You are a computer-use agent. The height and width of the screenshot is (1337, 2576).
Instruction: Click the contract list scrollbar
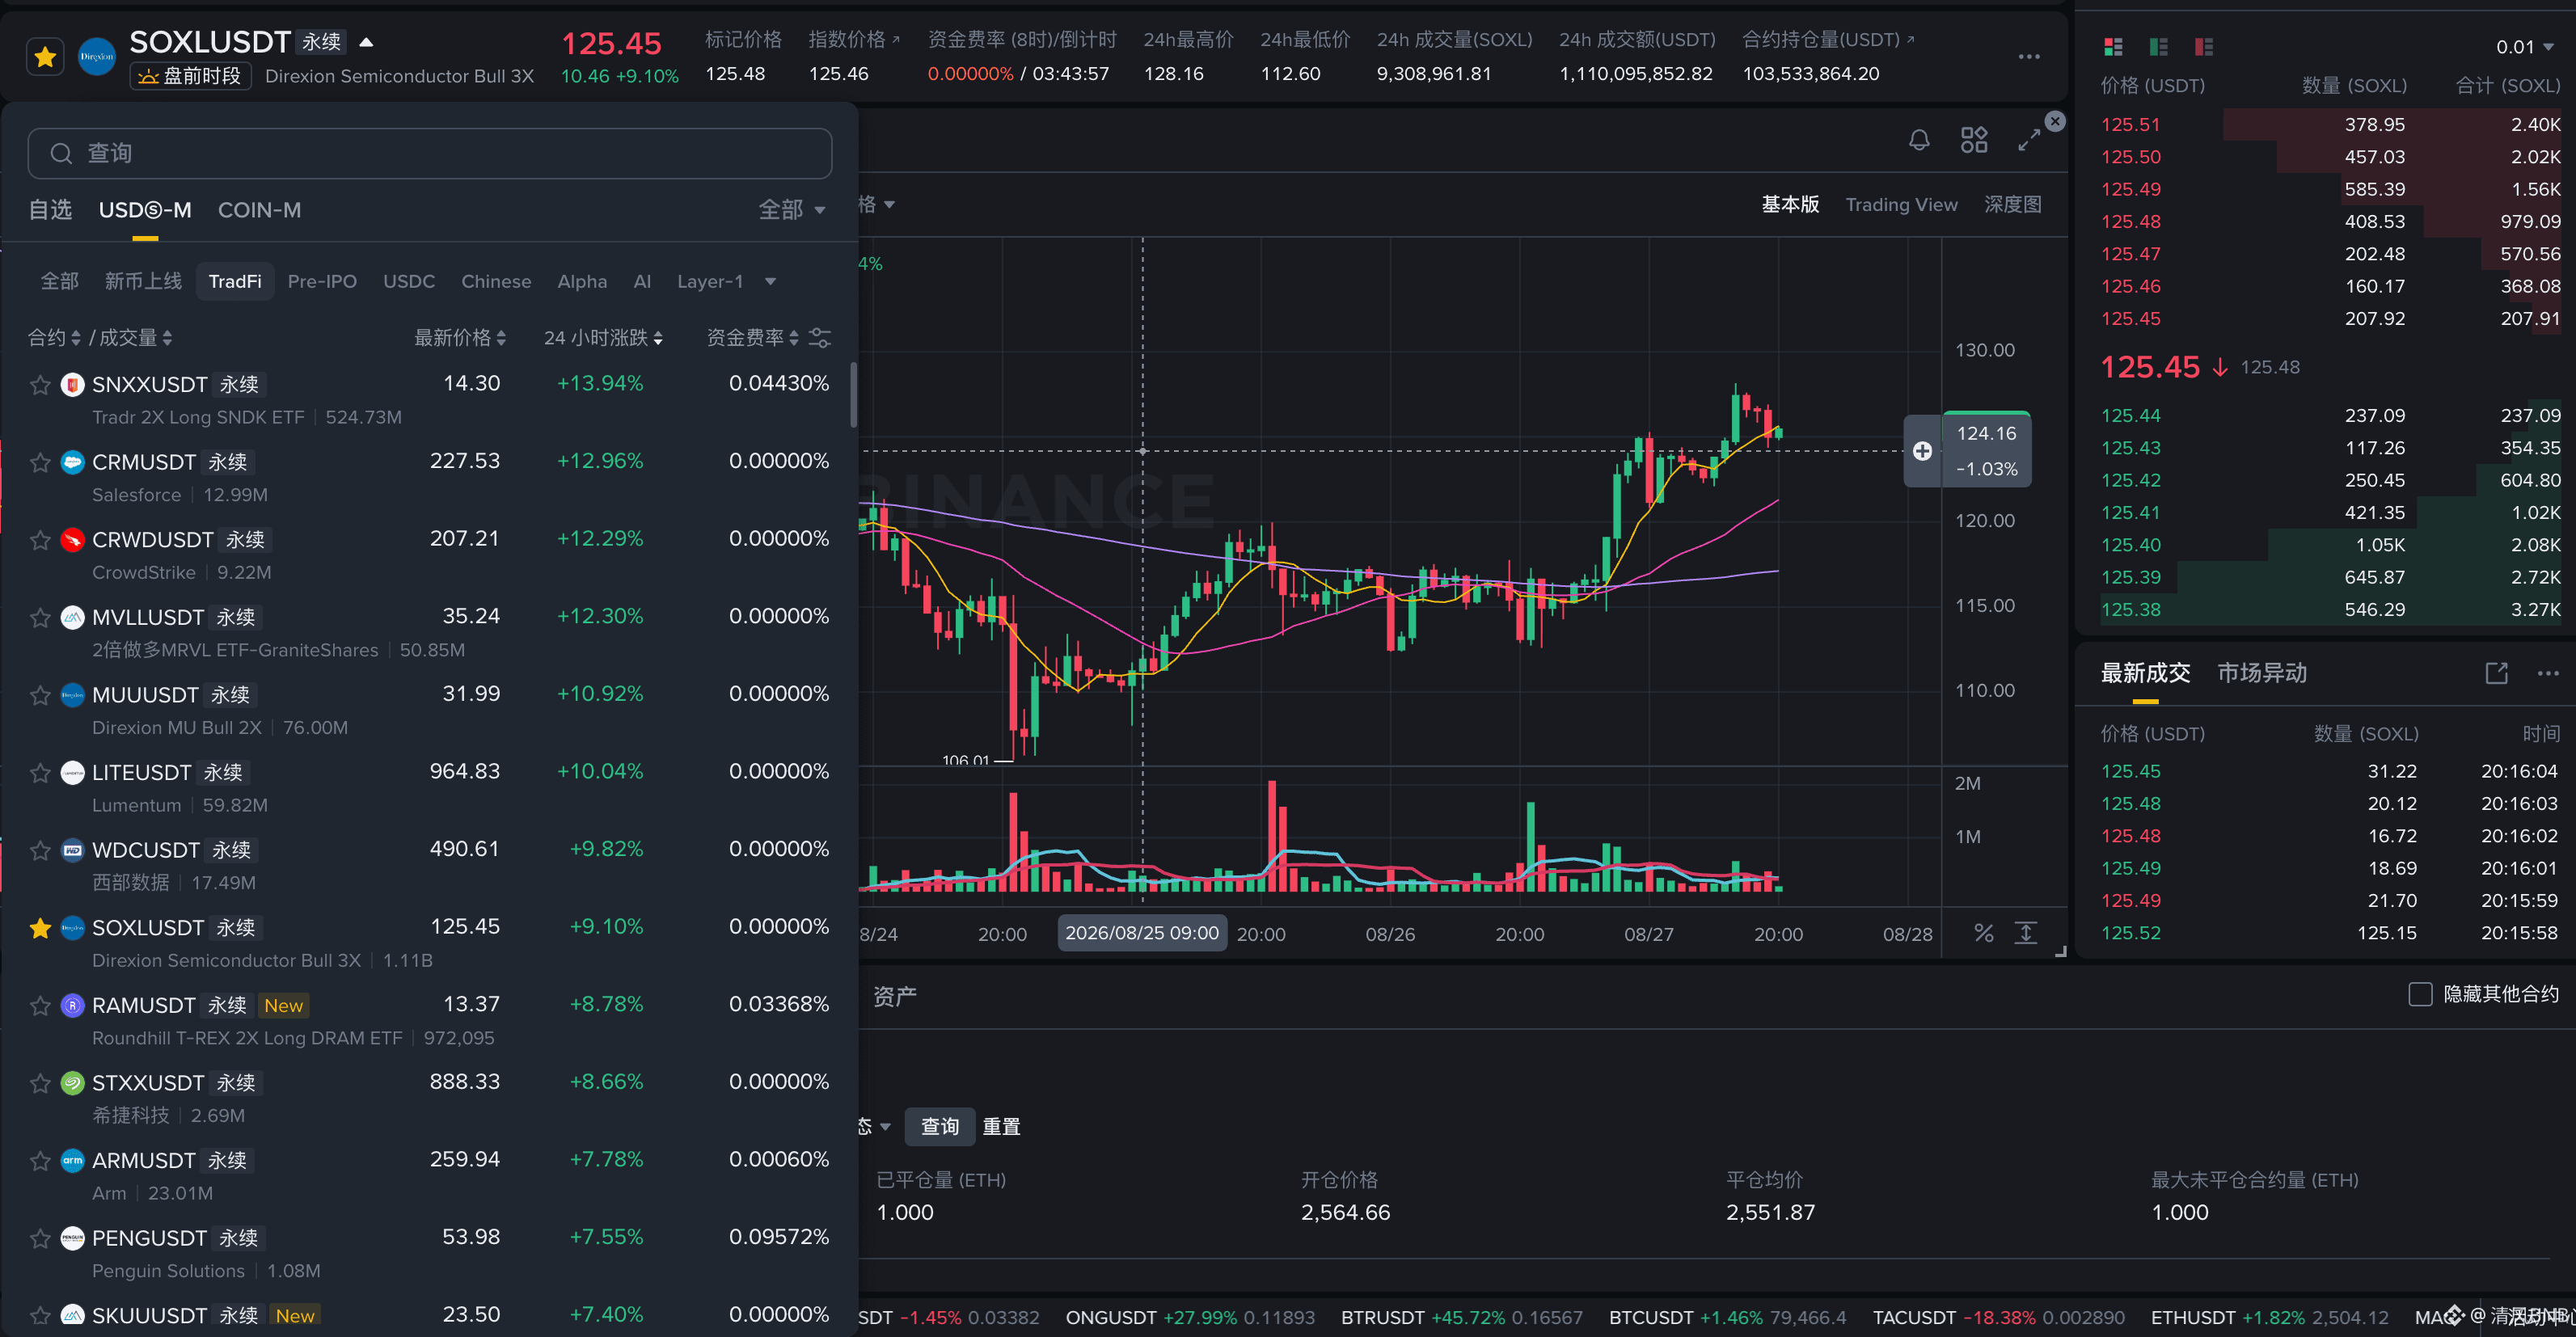coord(853,395)
